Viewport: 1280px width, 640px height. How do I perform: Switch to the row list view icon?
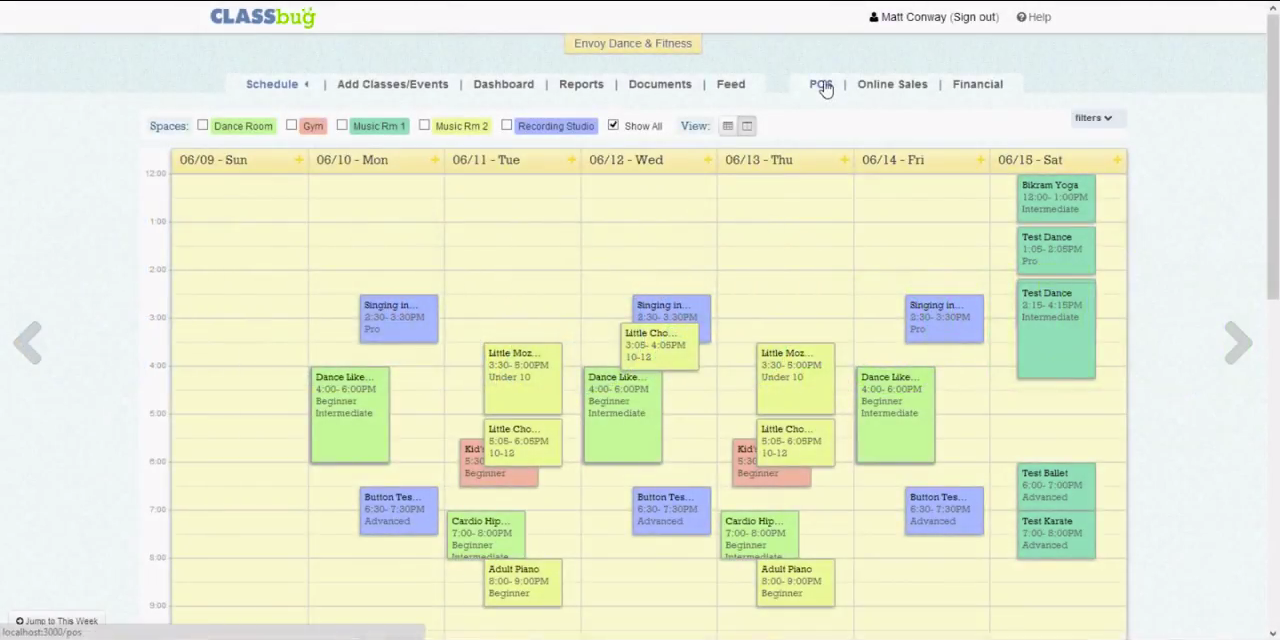click(728, 126)
